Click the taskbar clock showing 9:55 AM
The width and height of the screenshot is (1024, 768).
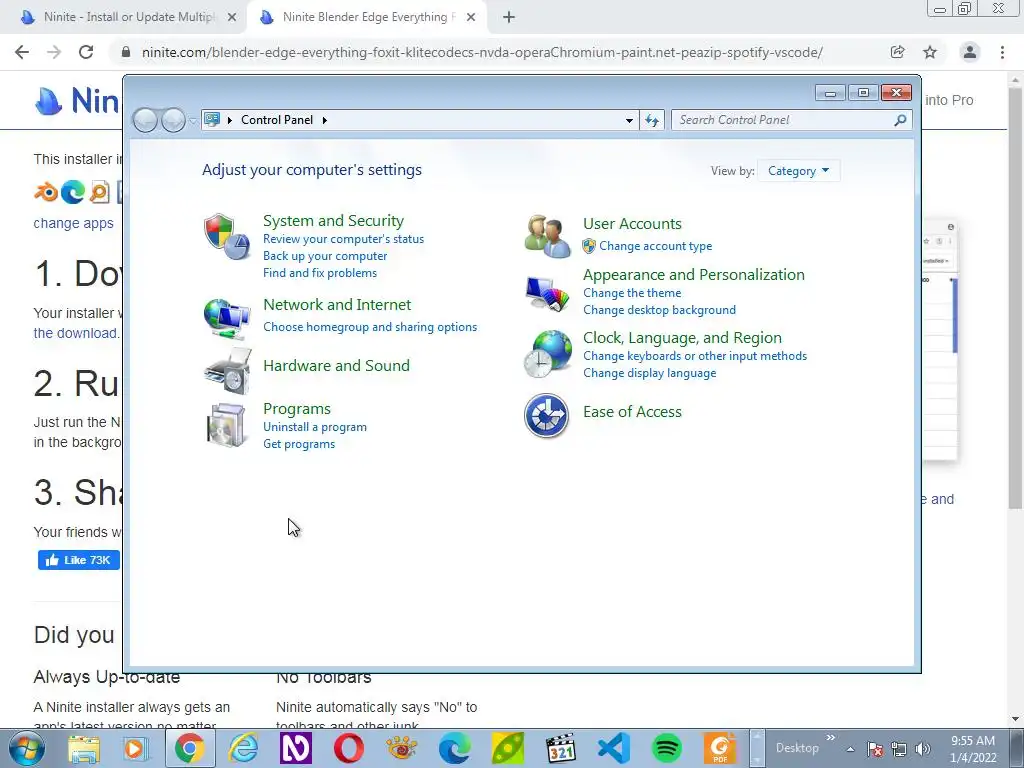pyautogui.click(x=973, y=749)
